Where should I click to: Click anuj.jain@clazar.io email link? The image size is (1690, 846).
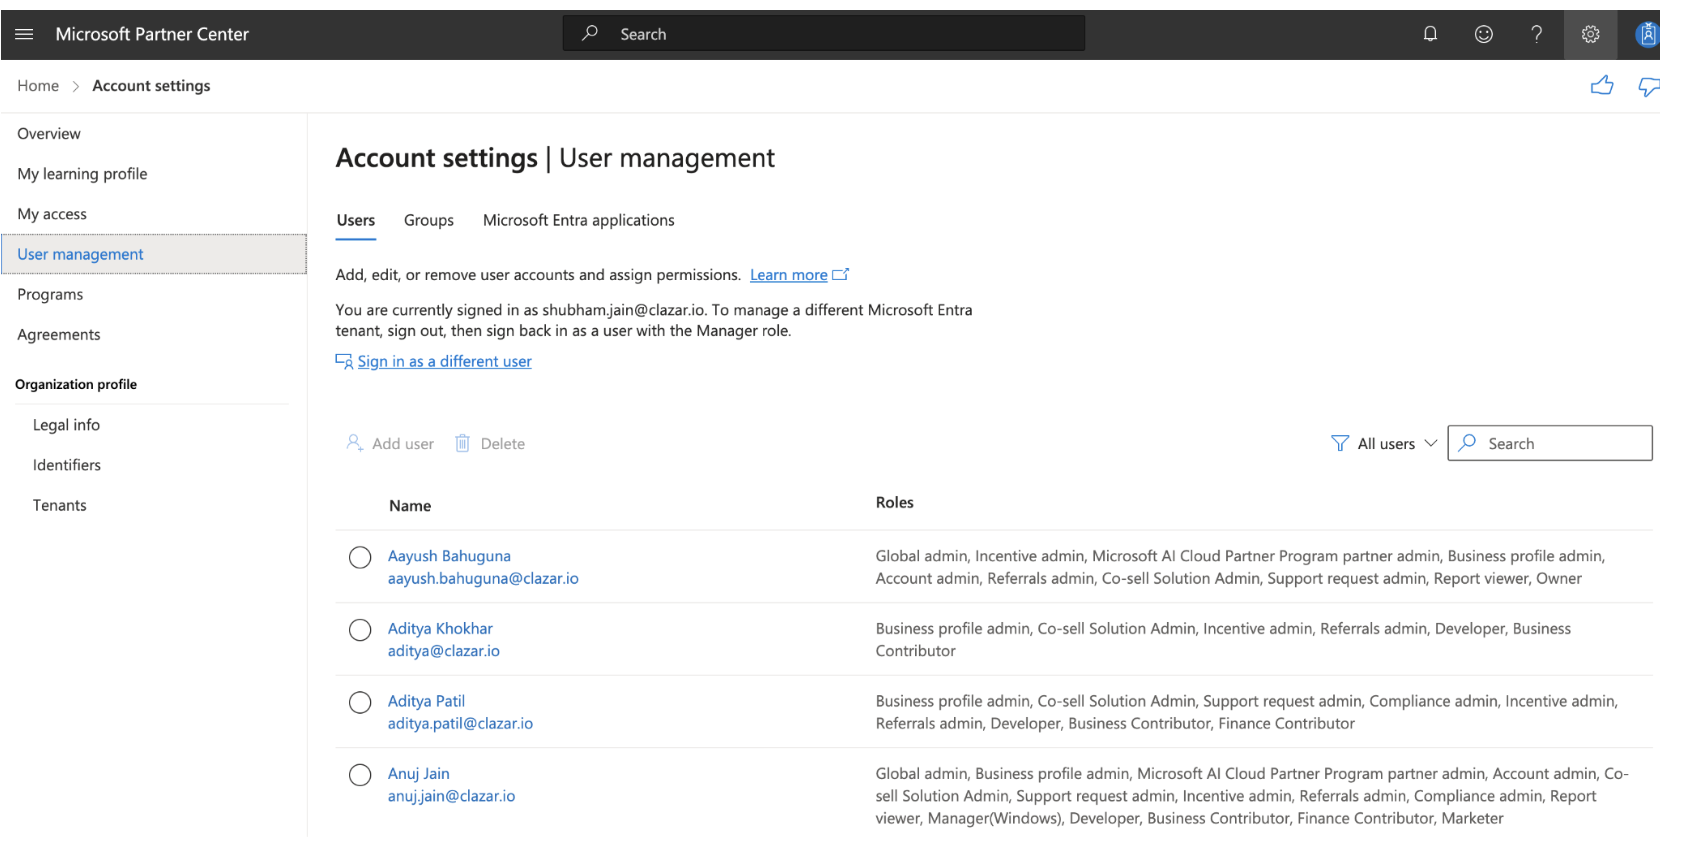(x=452, y=796)
